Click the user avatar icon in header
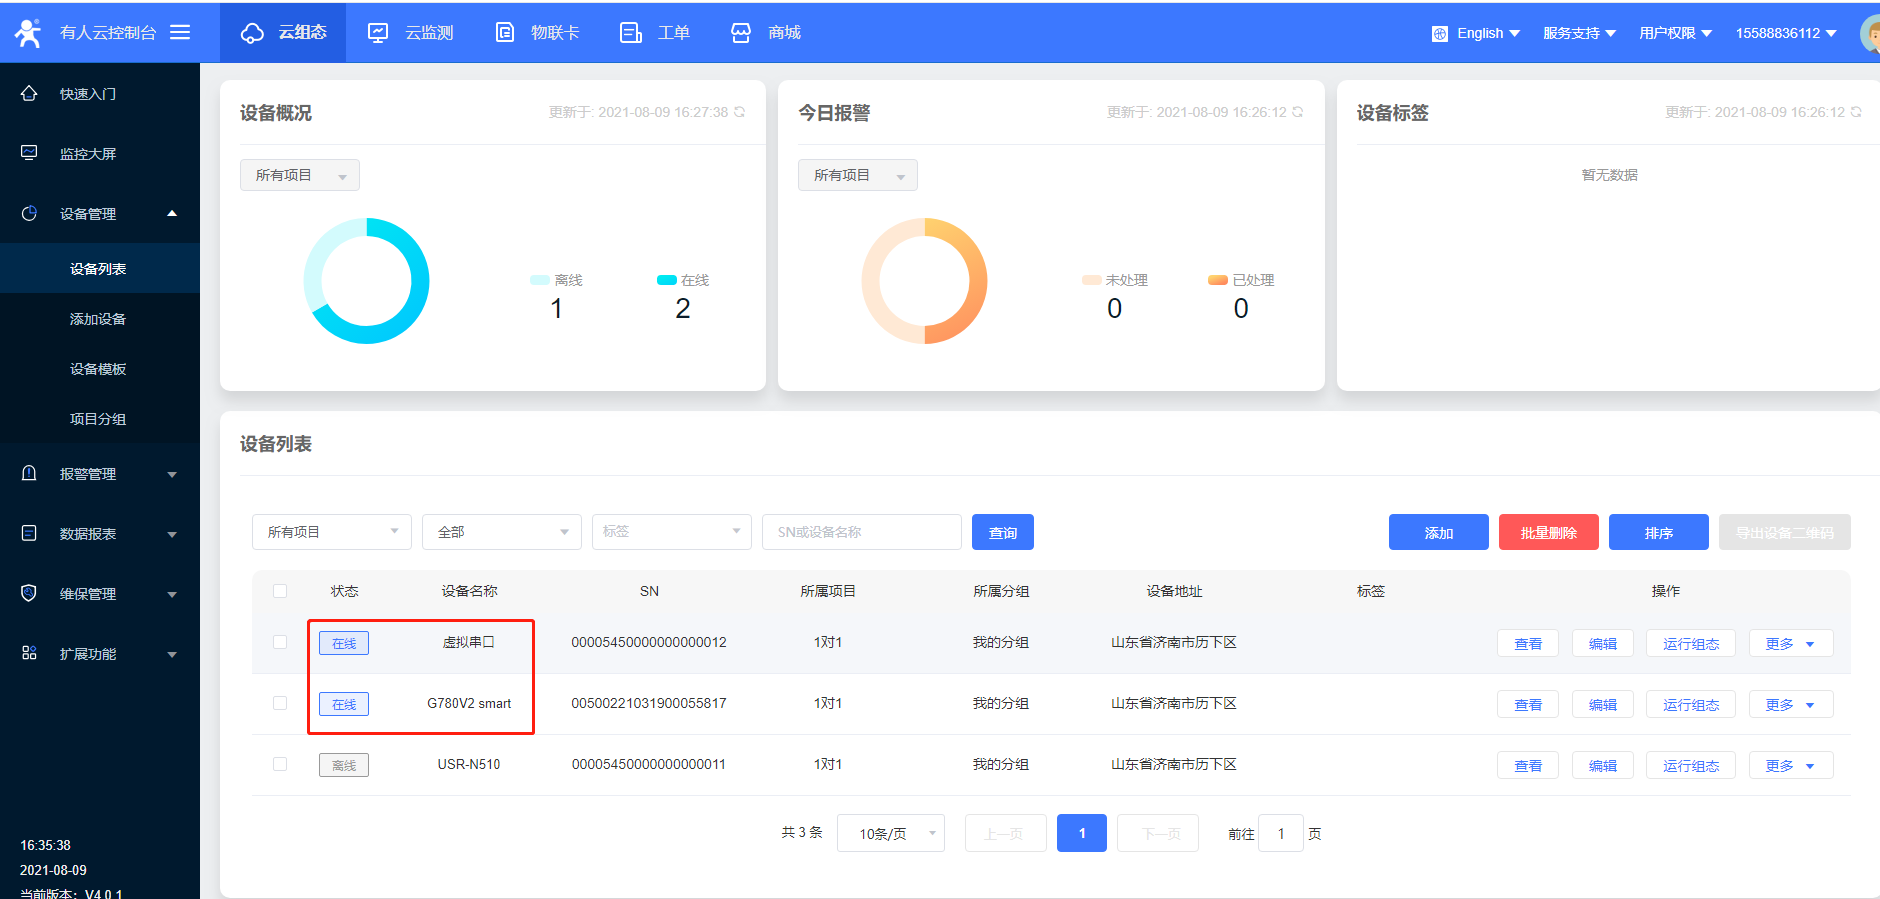1880x899 pixels. (x=1869, y=33)
